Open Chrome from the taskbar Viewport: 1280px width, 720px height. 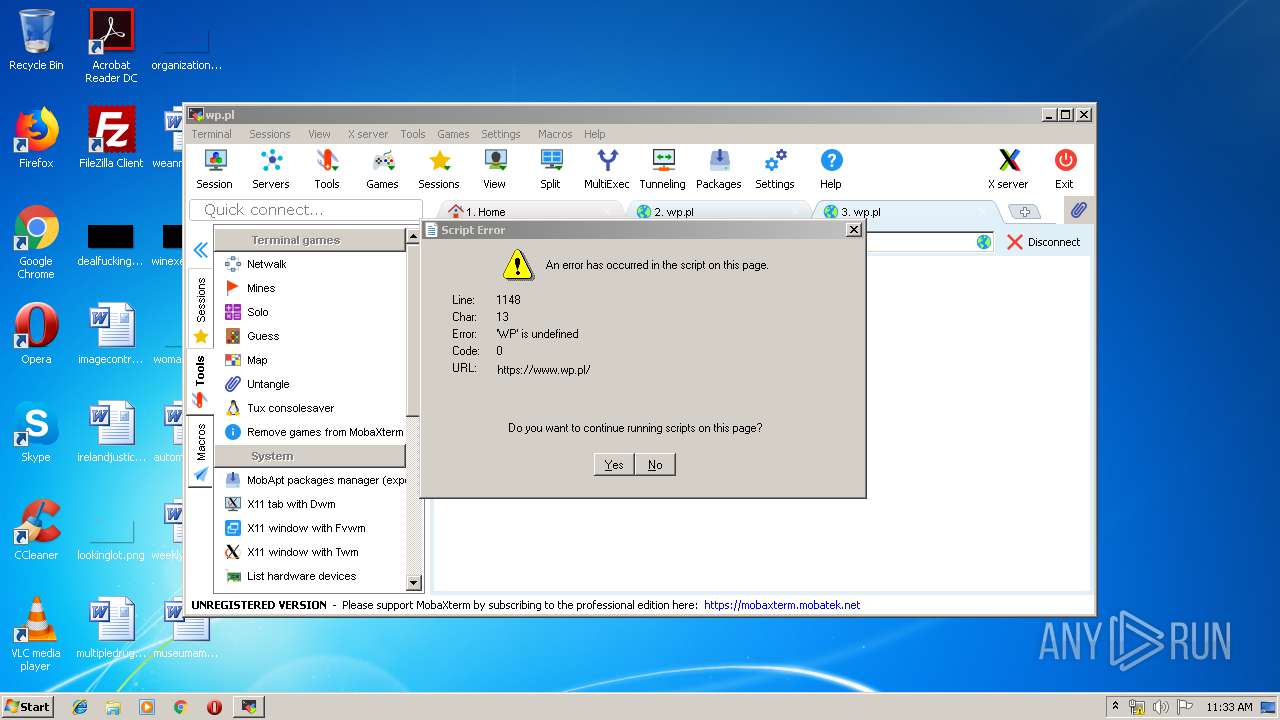(x=181, y=706)
